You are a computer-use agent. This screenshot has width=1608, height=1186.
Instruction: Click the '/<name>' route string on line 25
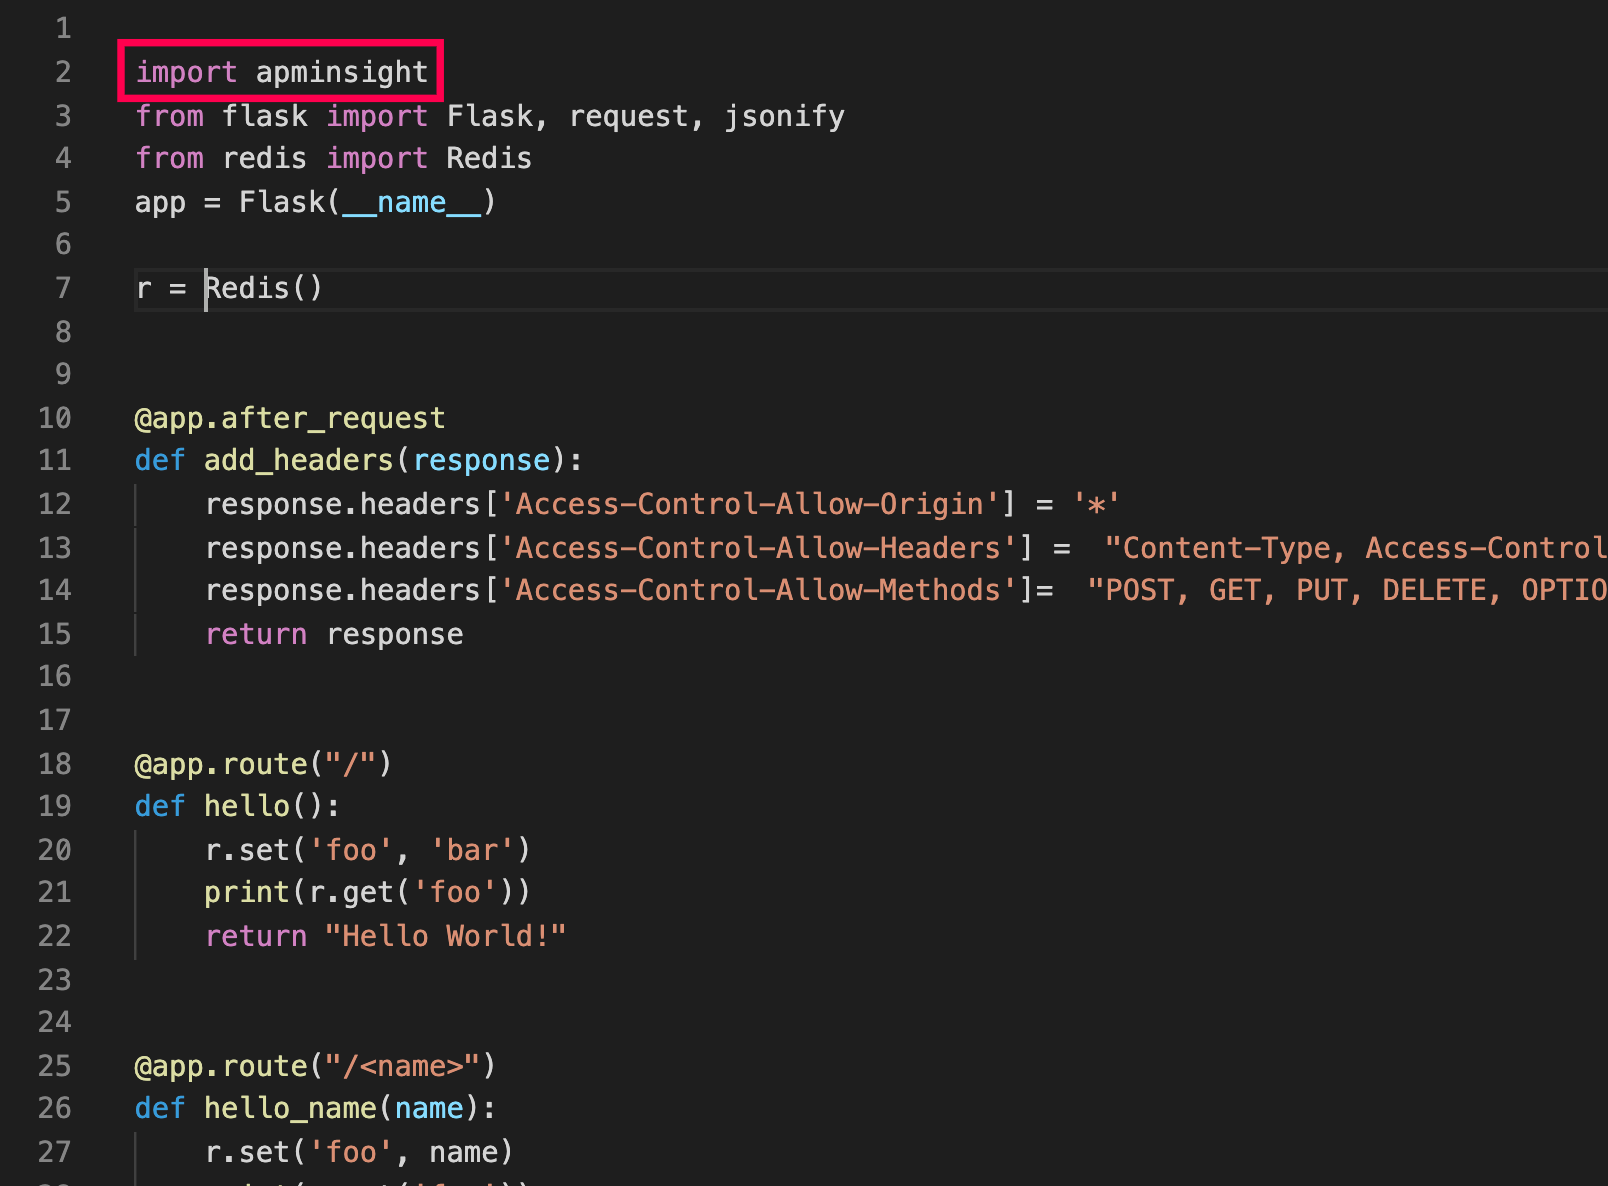pyautogui.click(x=403, y=1066)
